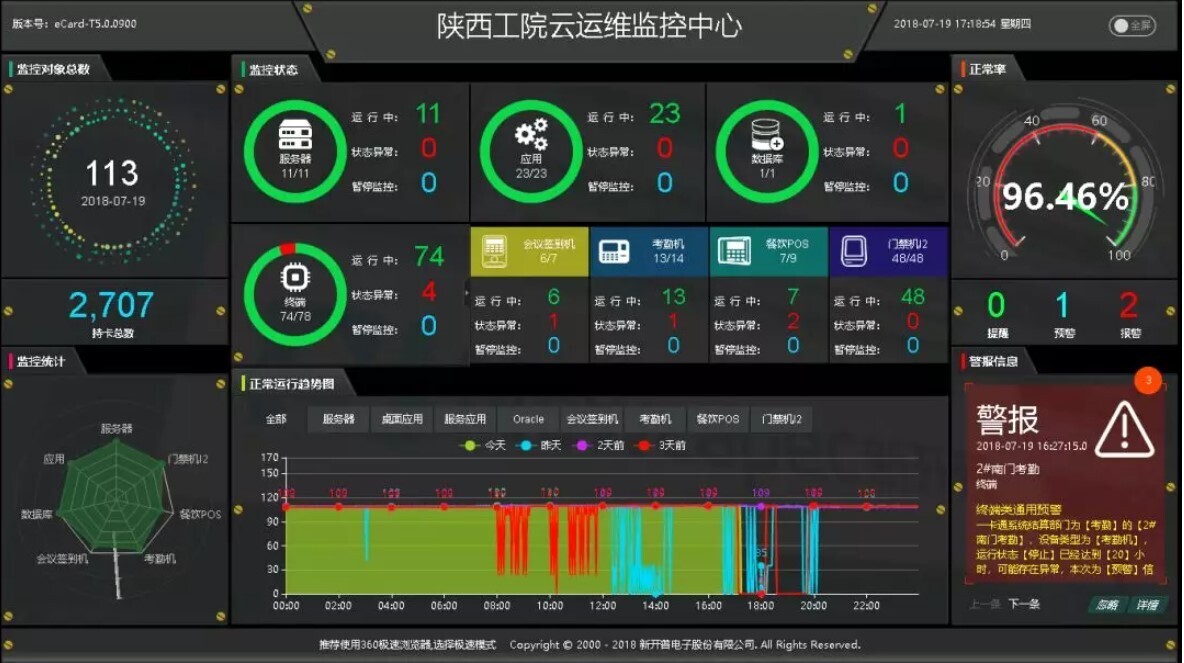Image resolution: width=1184 pixels, height=663 pixels.
Task: Click the red alert count badge showing 3
Action: [1150, 381]
